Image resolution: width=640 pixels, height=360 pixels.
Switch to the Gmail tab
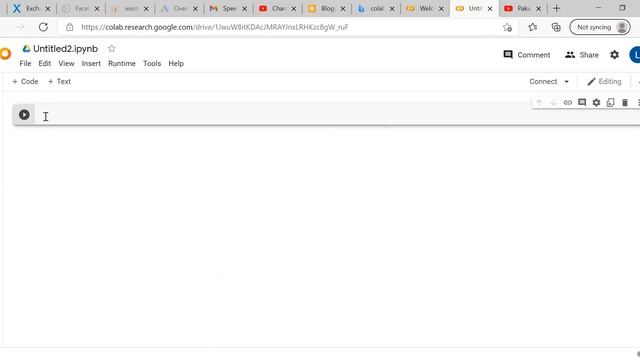point(228,9)
